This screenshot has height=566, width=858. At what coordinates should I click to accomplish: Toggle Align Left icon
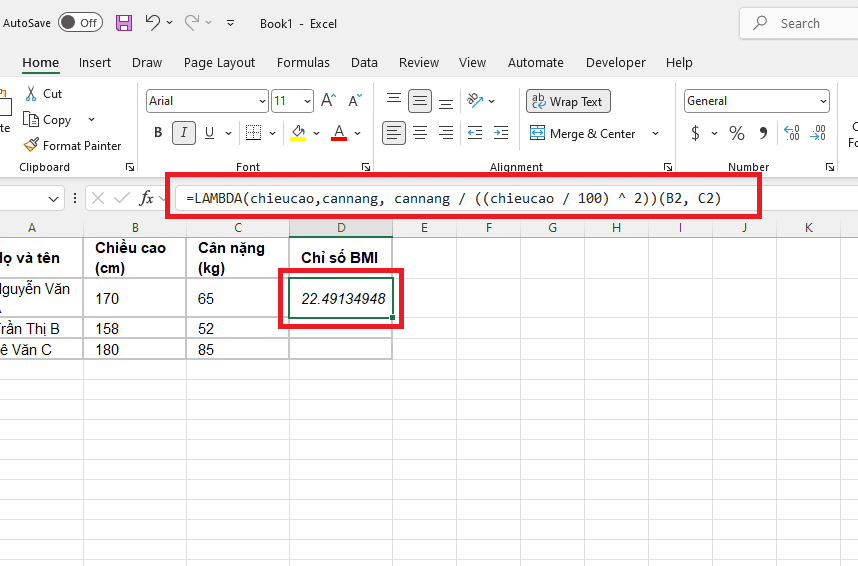pyautogui.click(x=394, y=133)
